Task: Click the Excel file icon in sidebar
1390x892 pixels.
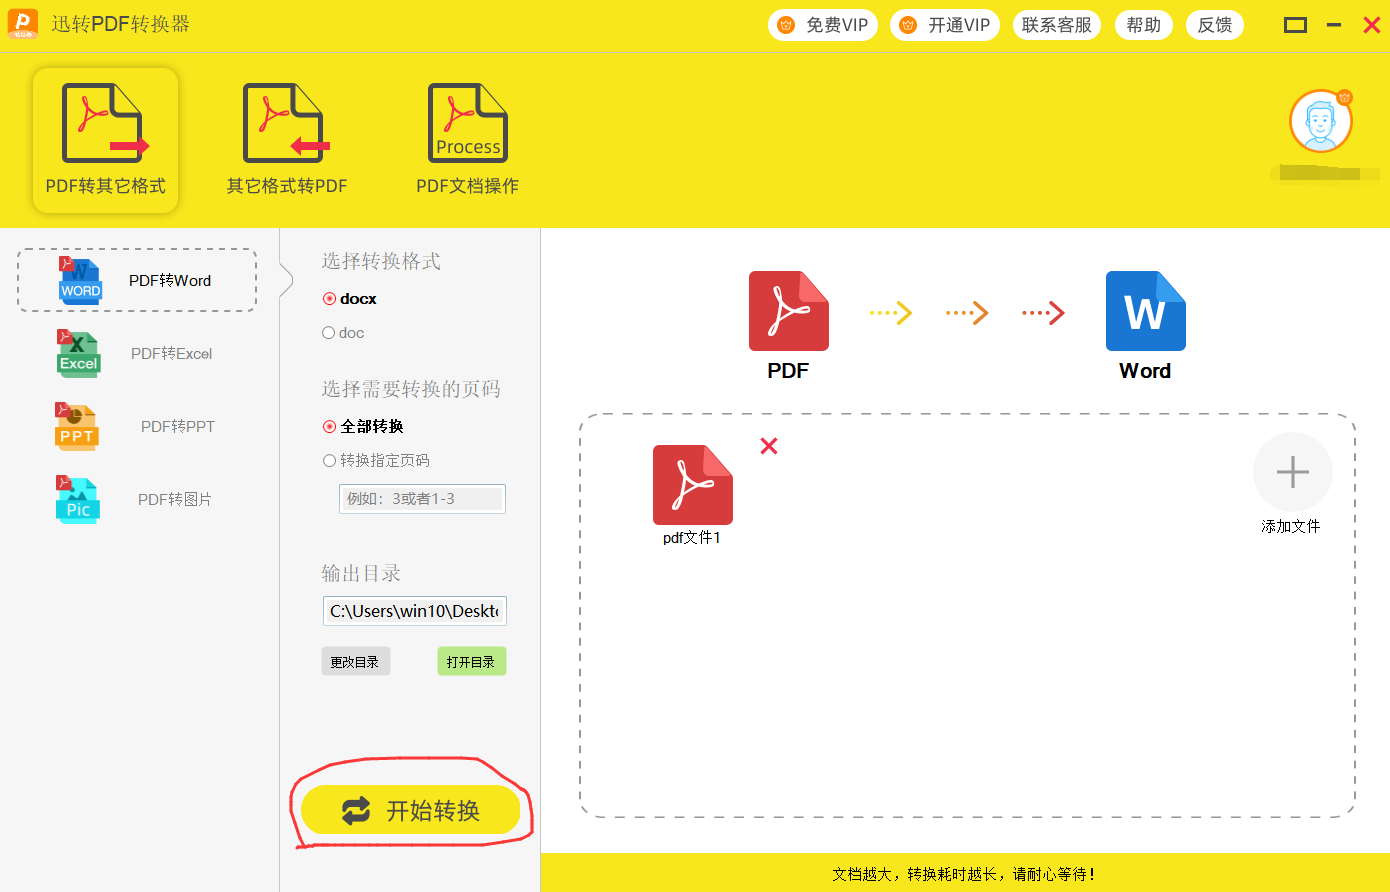Action: click(78, 354)
